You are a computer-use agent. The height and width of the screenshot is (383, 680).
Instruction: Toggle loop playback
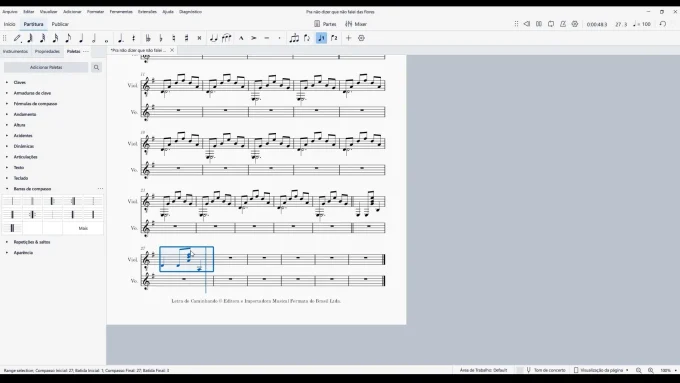[551, 24]
